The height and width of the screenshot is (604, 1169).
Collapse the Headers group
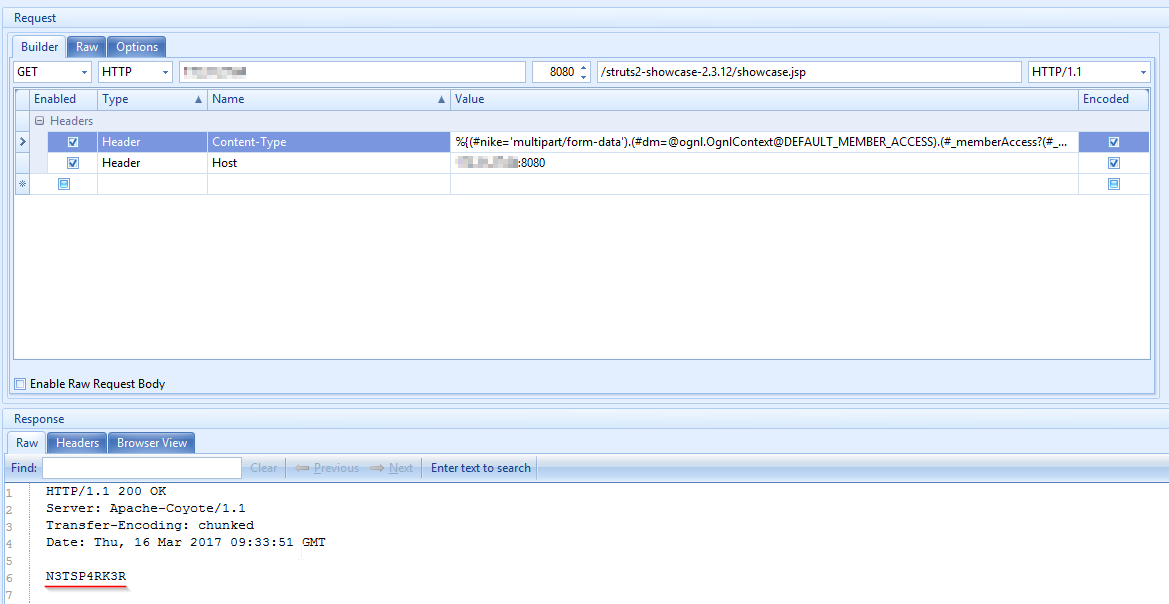37,120
